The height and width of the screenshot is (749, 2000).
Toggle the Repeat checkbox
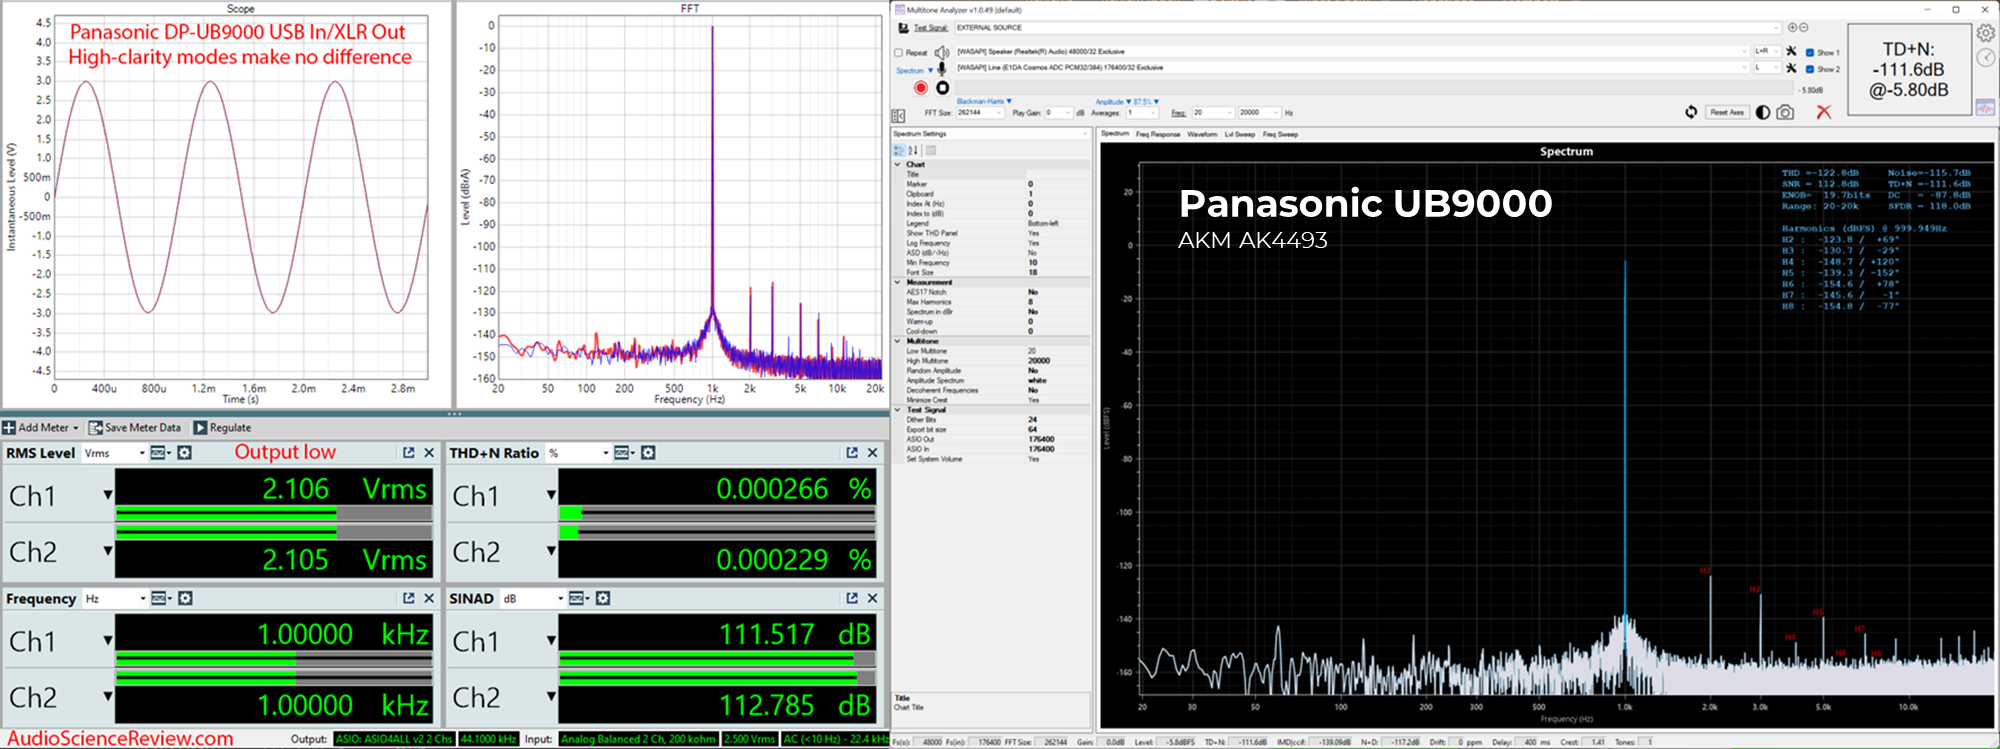898,53
